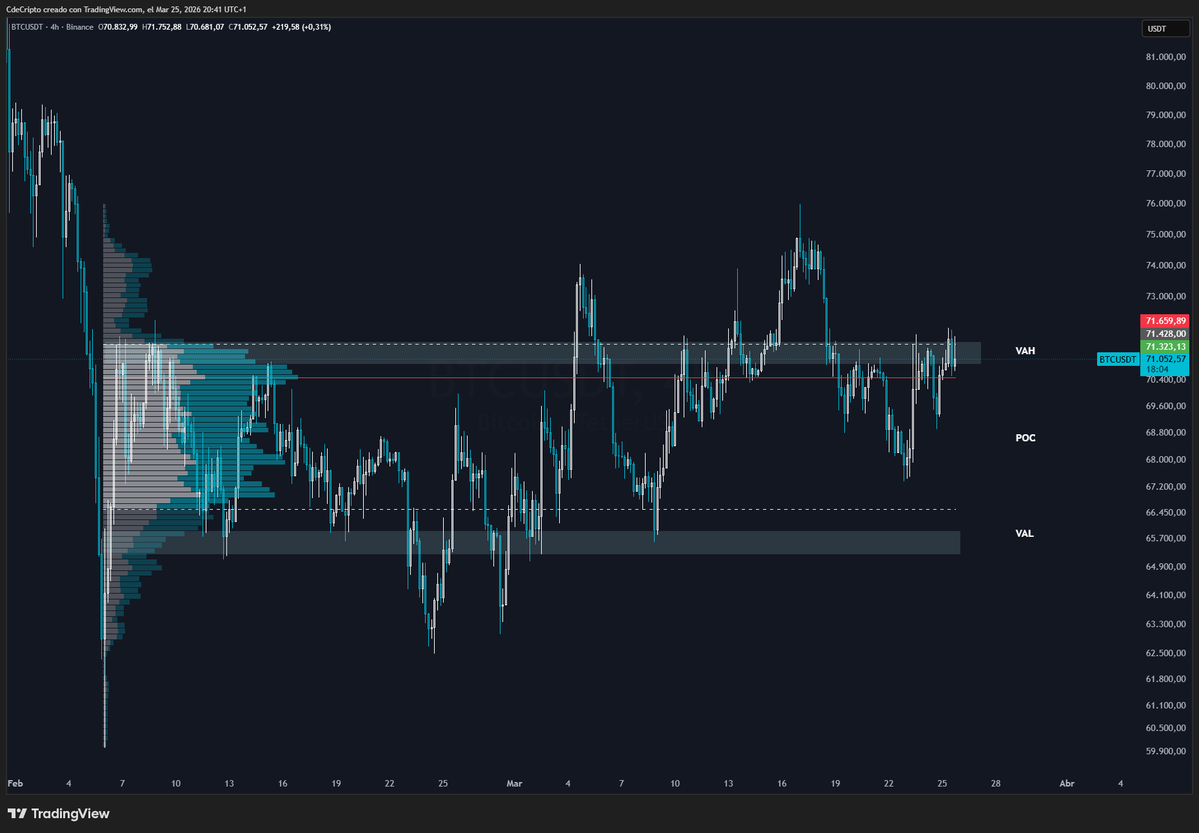Image resolution: width=1199 pixels, height=833 pixels.
Task: Click the TradingView logo at the bottom
Action: pos(58,813)
